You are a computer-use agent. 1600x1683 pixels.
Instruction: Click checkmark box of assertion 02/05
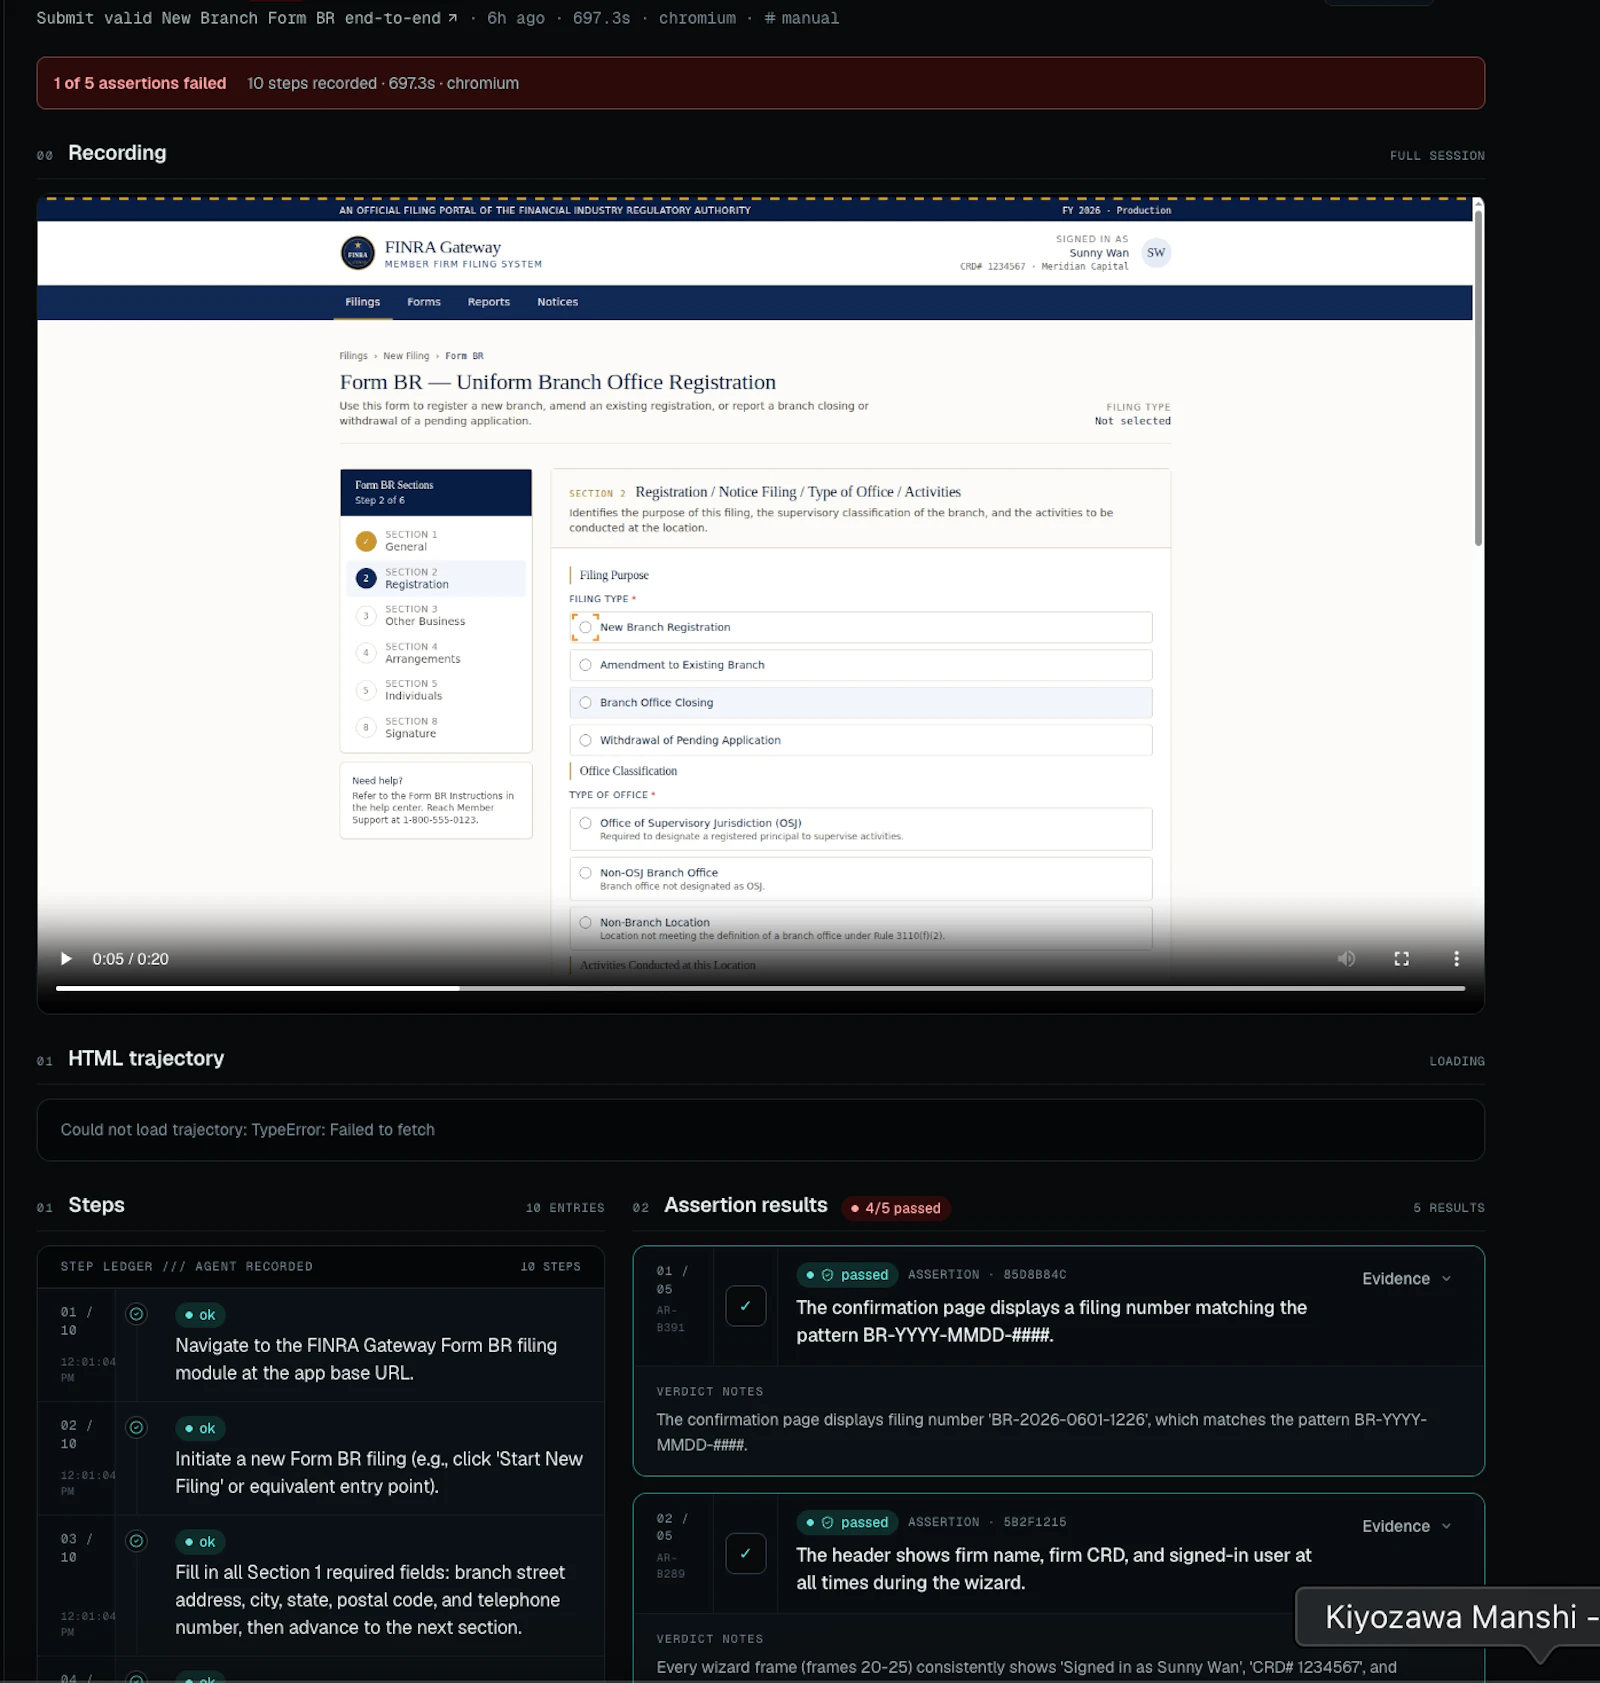(x=745, y=1553)
